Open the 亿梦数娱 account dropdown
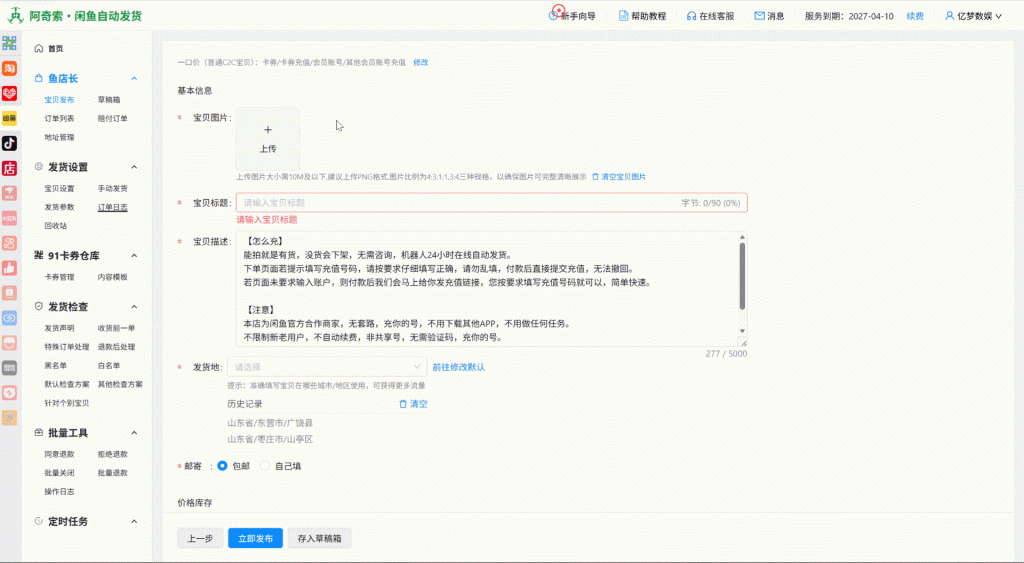The image size is (1024, 563). 974,16
